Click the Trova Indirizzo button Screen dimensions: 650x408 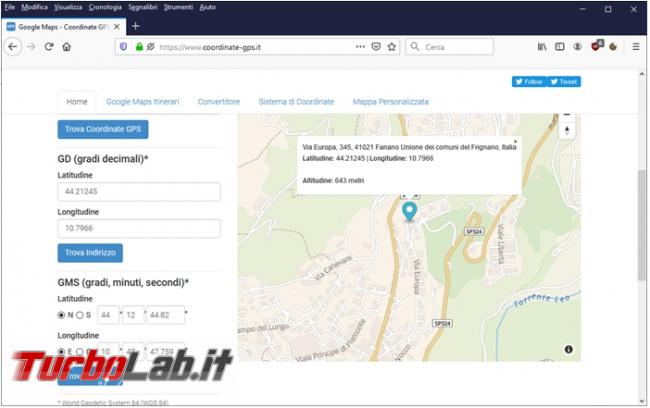(x=90, y=253)
